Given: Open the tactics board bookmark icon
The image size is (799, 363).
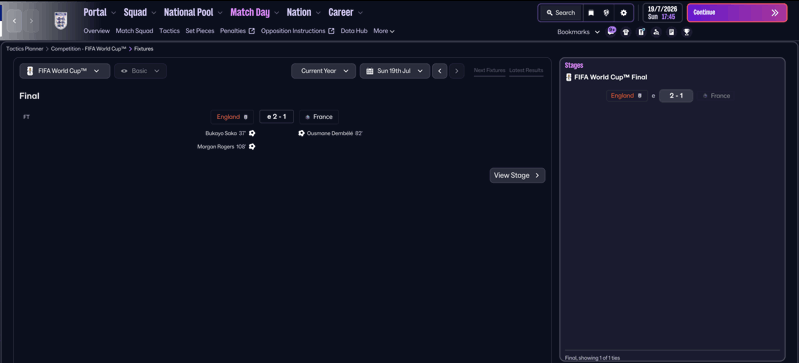Looking at the screenshot, I should pyautogui.click(x=641, y=32).
